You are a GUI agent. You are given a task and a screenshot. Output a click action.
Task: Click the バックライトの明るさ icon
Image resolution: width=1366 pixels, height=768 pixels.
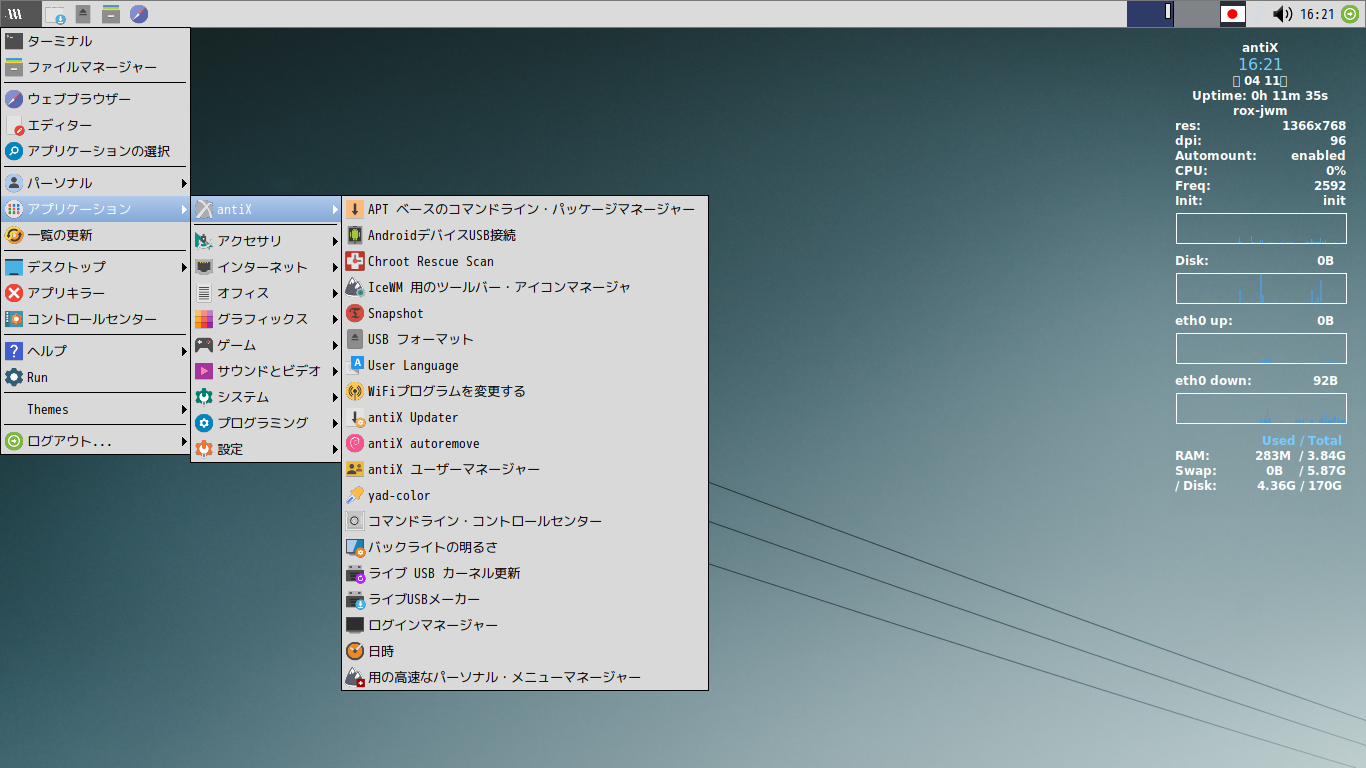point(354,547)
